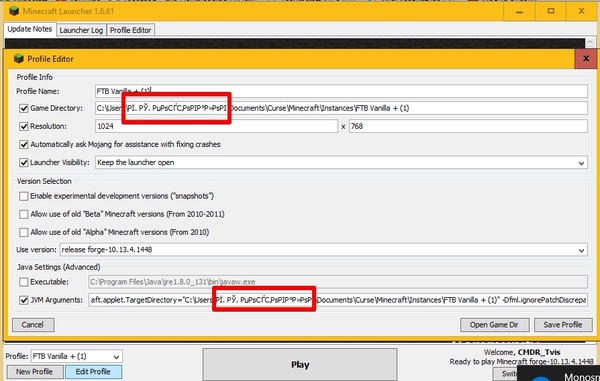Click the CMDR_Tvis username text

[x=539, y=352]
